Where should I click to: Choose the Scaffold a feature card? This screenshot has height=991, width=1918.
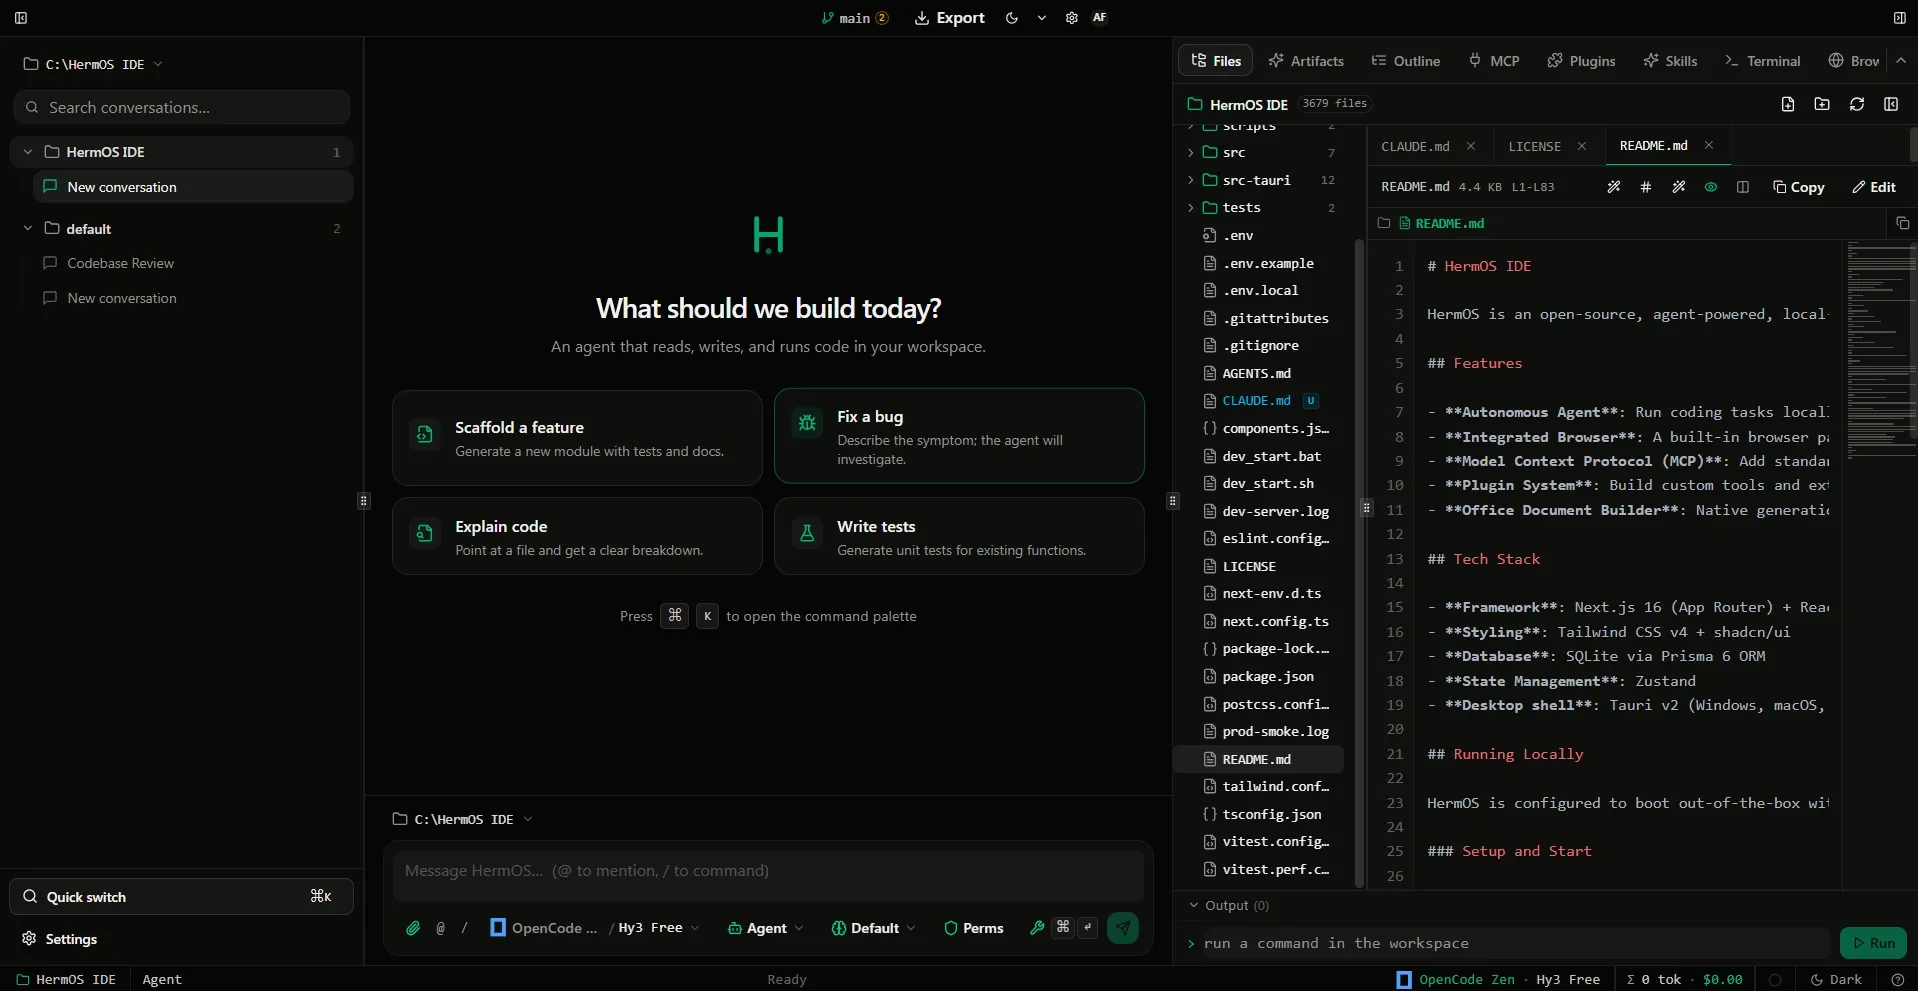[x=577, y=438]
